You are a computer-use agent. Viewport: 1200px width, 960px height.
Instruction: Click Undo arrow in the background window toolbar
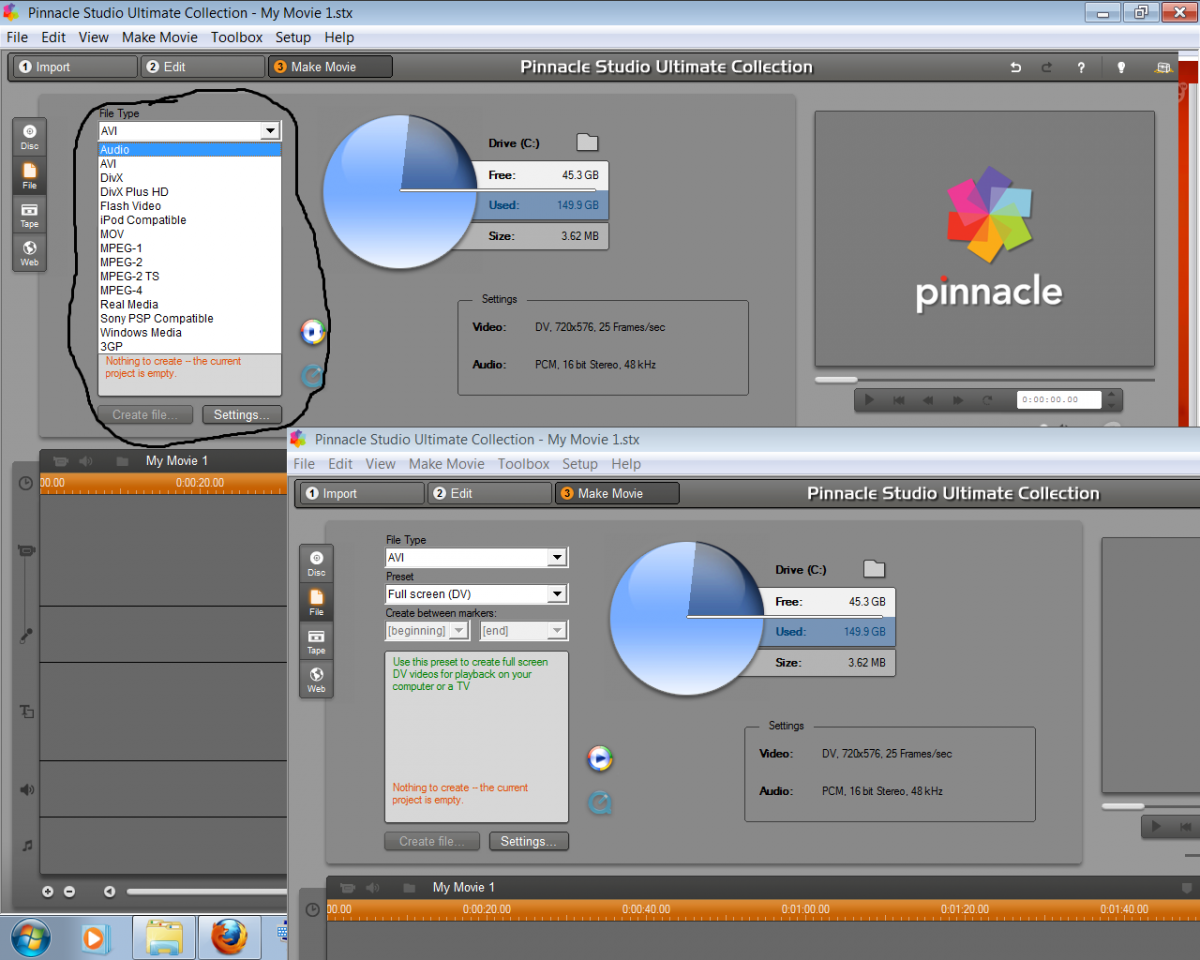tap(1016, 67)
